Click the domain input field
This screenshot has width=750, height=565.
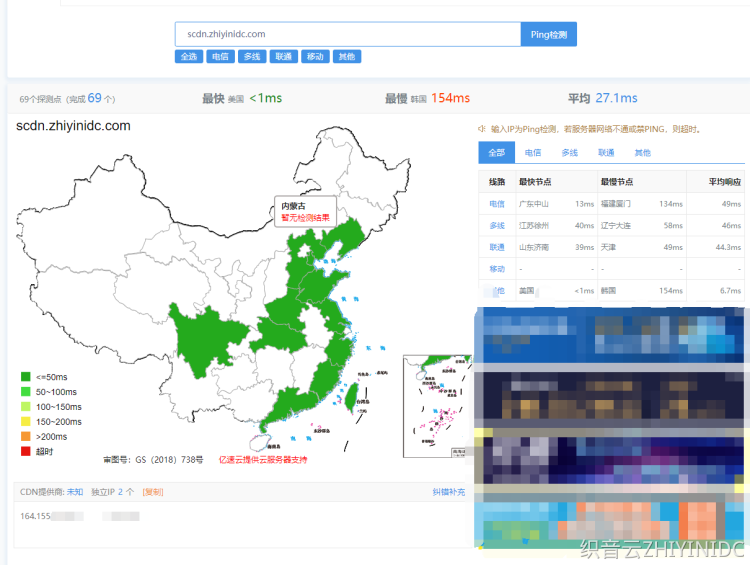[x=347, y=34]
